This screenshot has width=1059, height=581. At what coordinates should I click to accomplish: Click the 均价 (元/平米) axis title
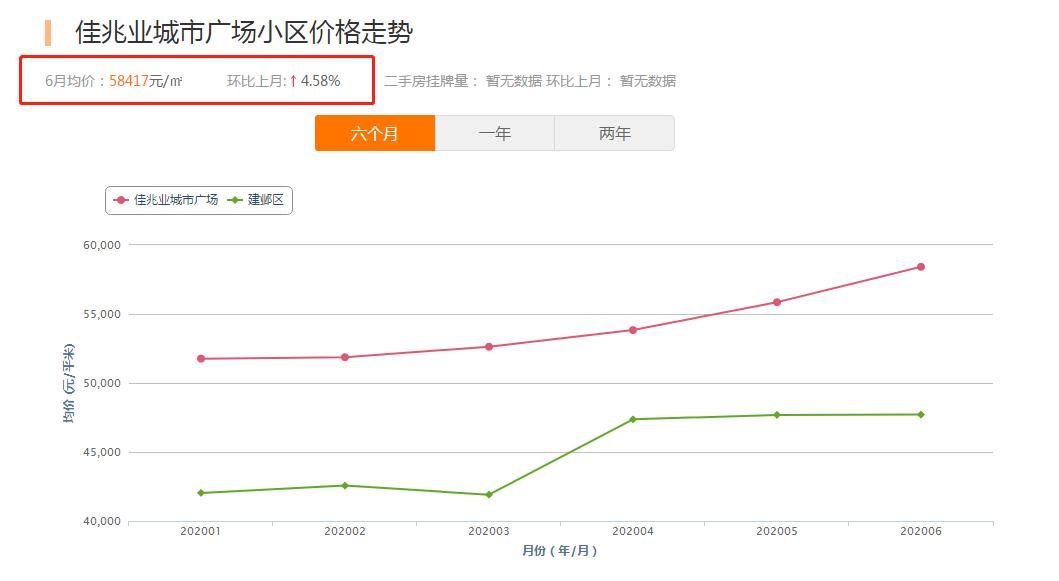click(68, 384)
